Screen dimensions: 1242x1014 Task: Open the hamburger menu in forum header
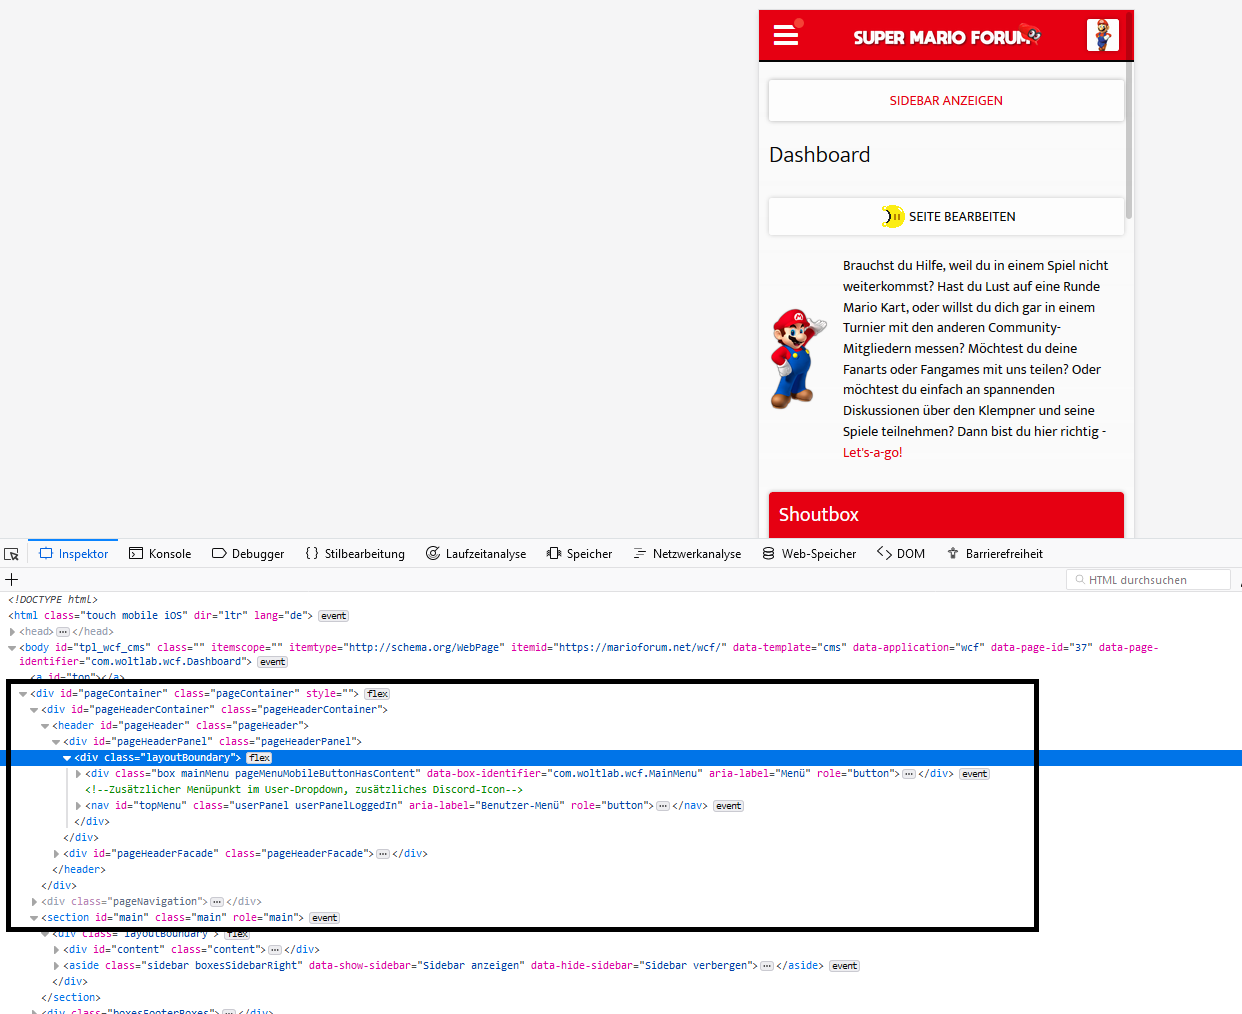tap(786, 36)
